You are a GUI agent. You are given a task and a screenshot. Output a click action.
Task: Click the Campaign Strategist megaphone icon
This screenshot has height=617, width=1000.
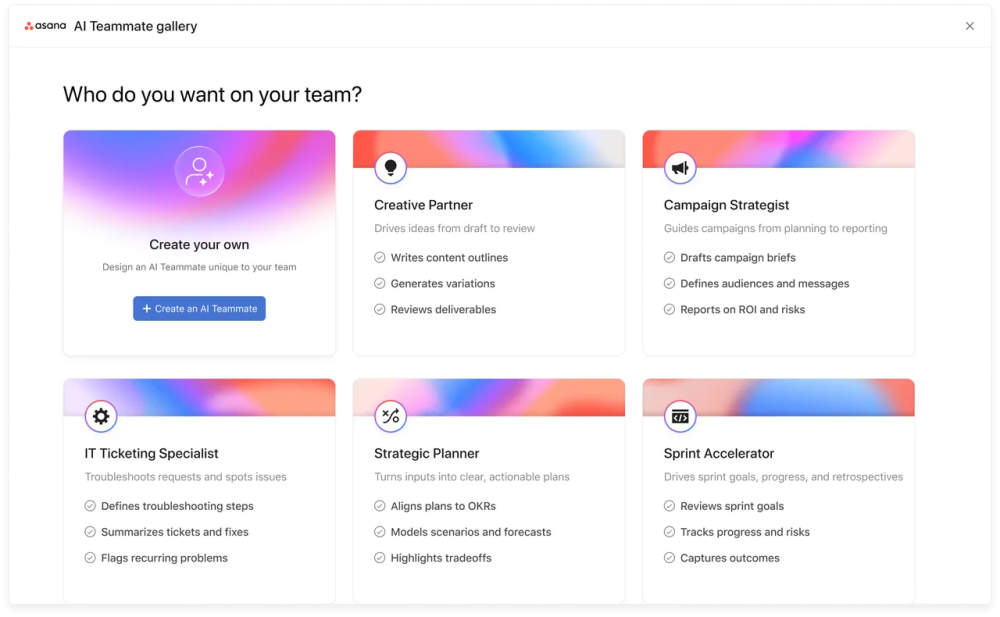coord(680,168)
